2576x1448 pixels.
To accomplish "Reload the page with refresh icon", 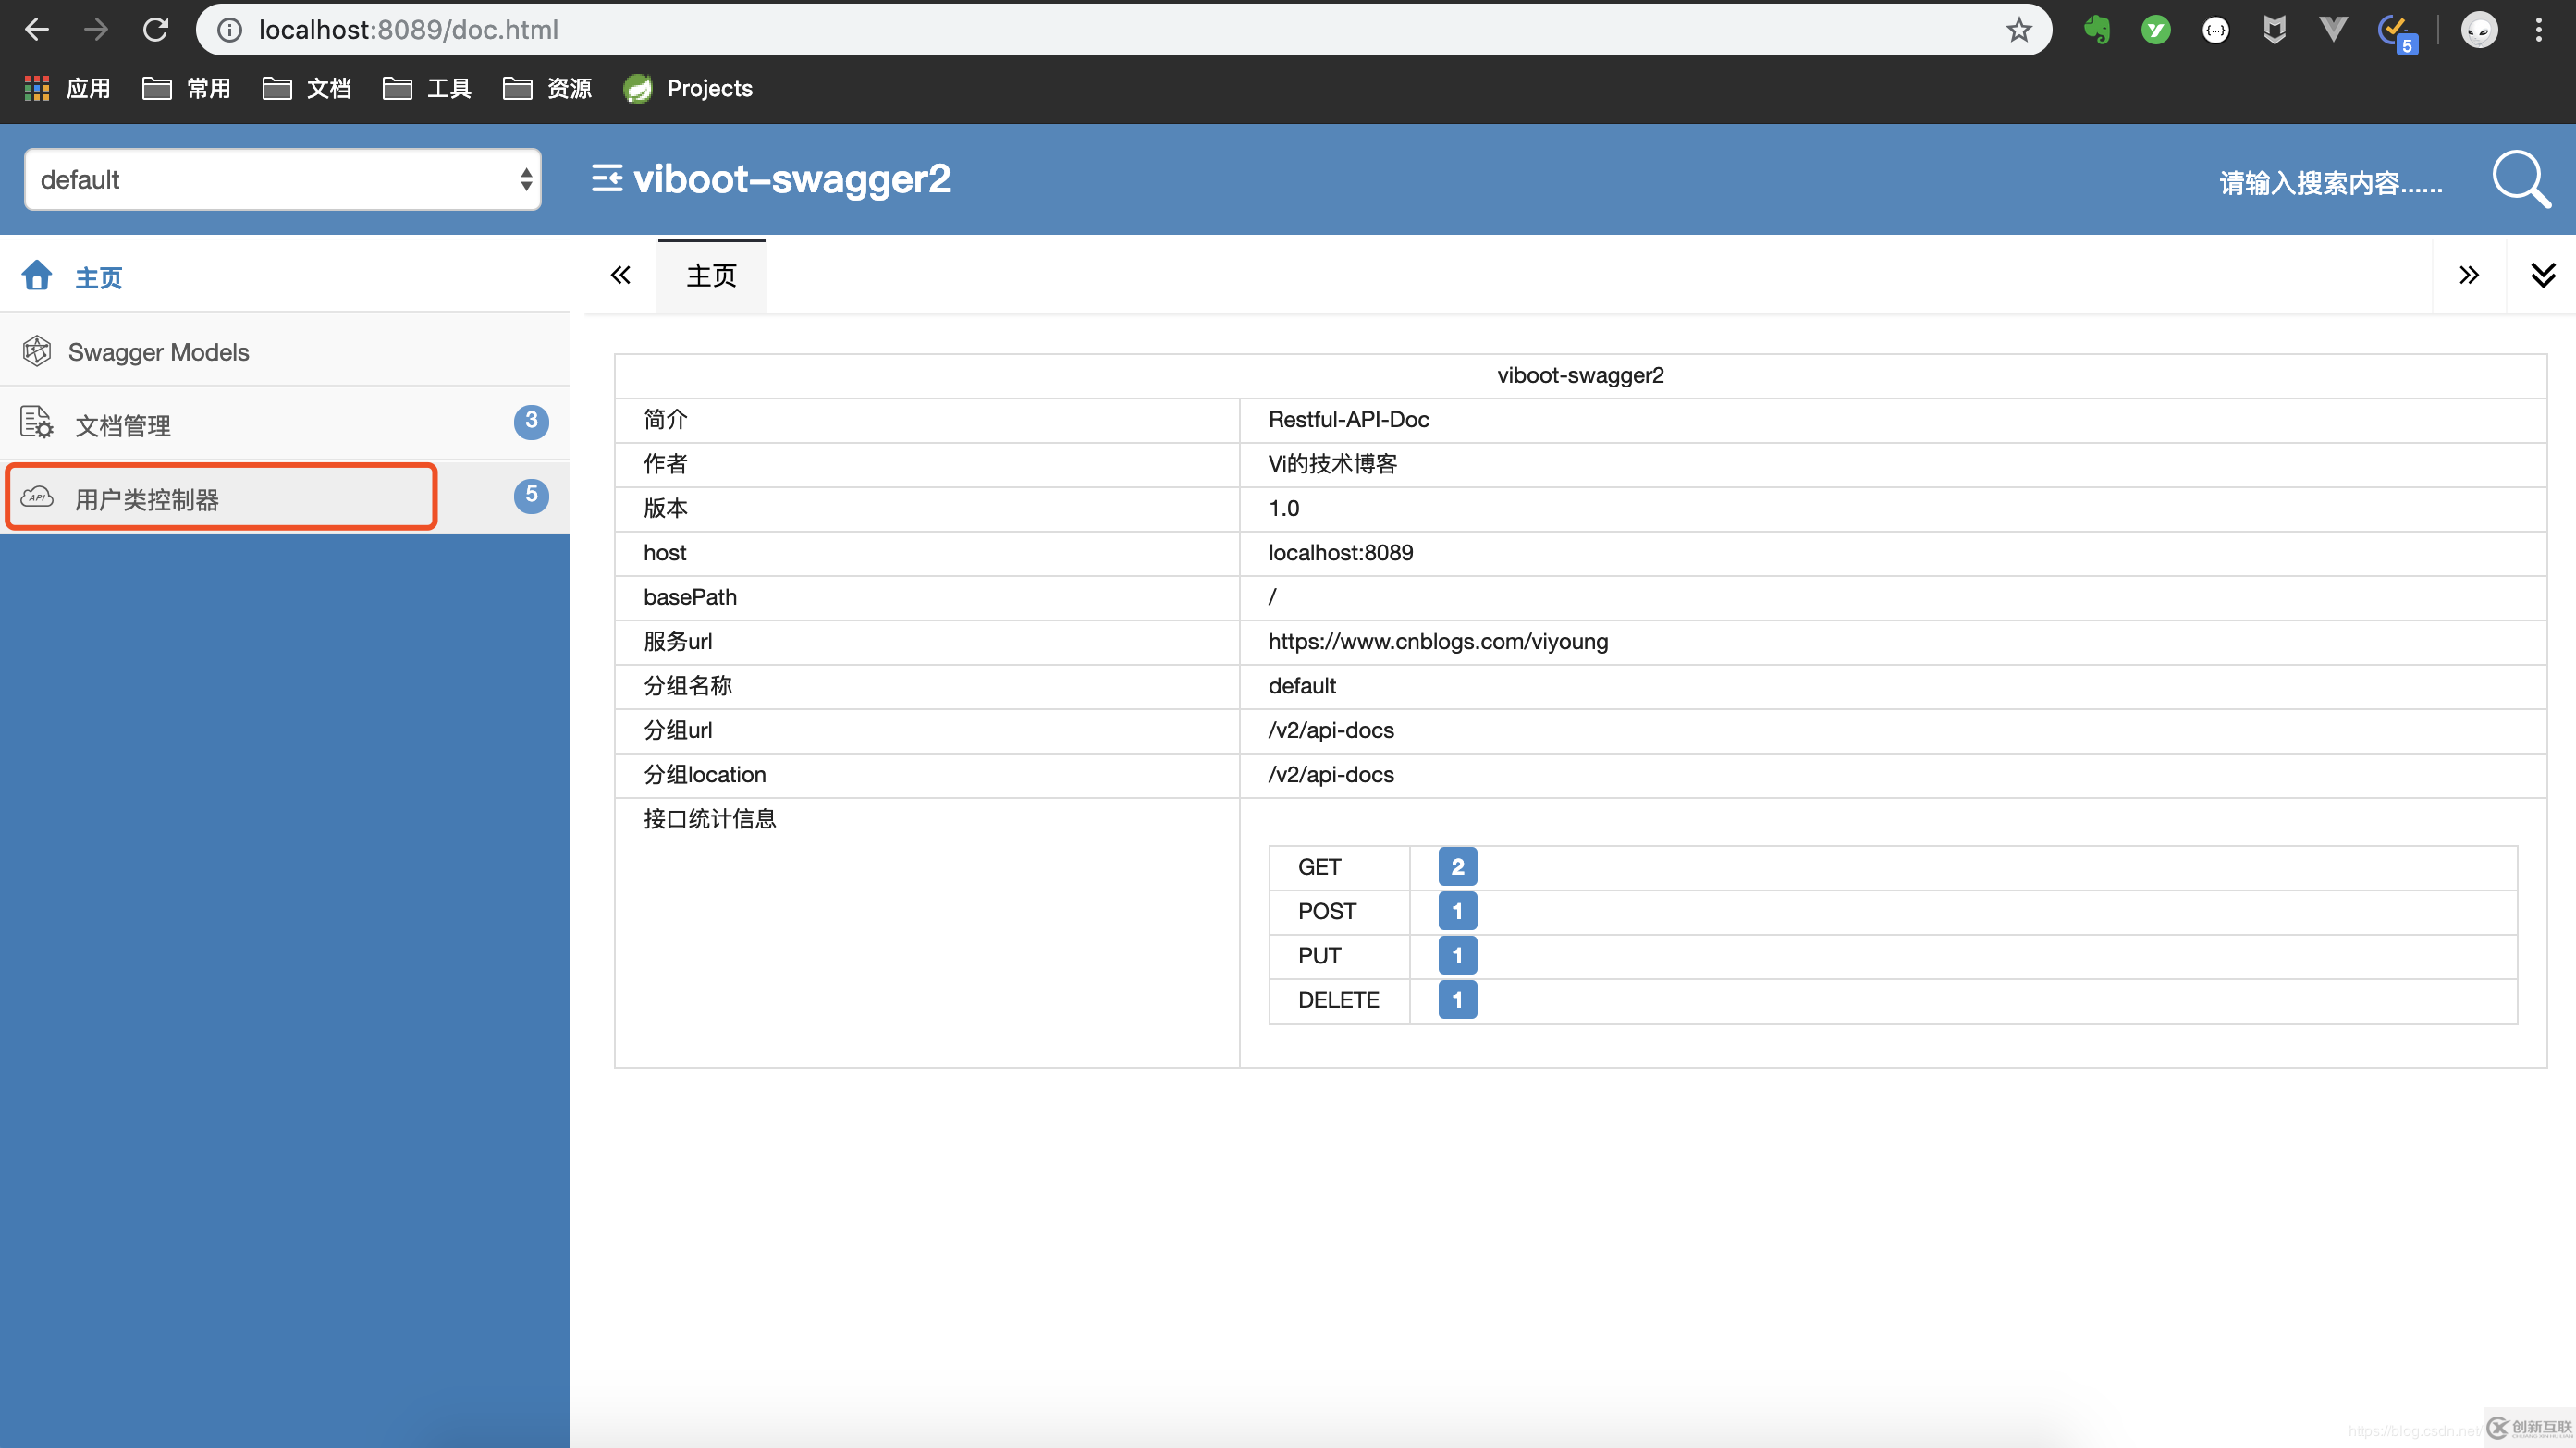I will (155, 30).
